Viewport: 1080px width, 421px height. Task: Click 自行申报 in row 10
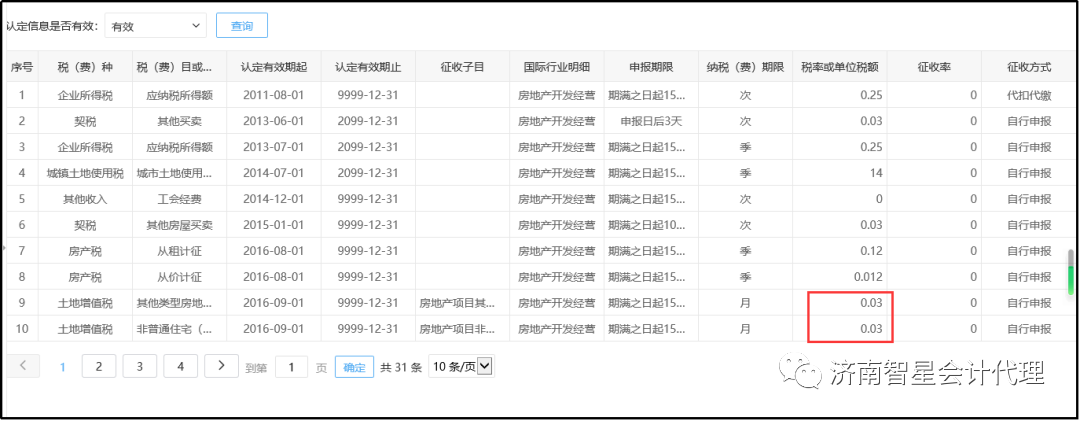click(1029, 329)
